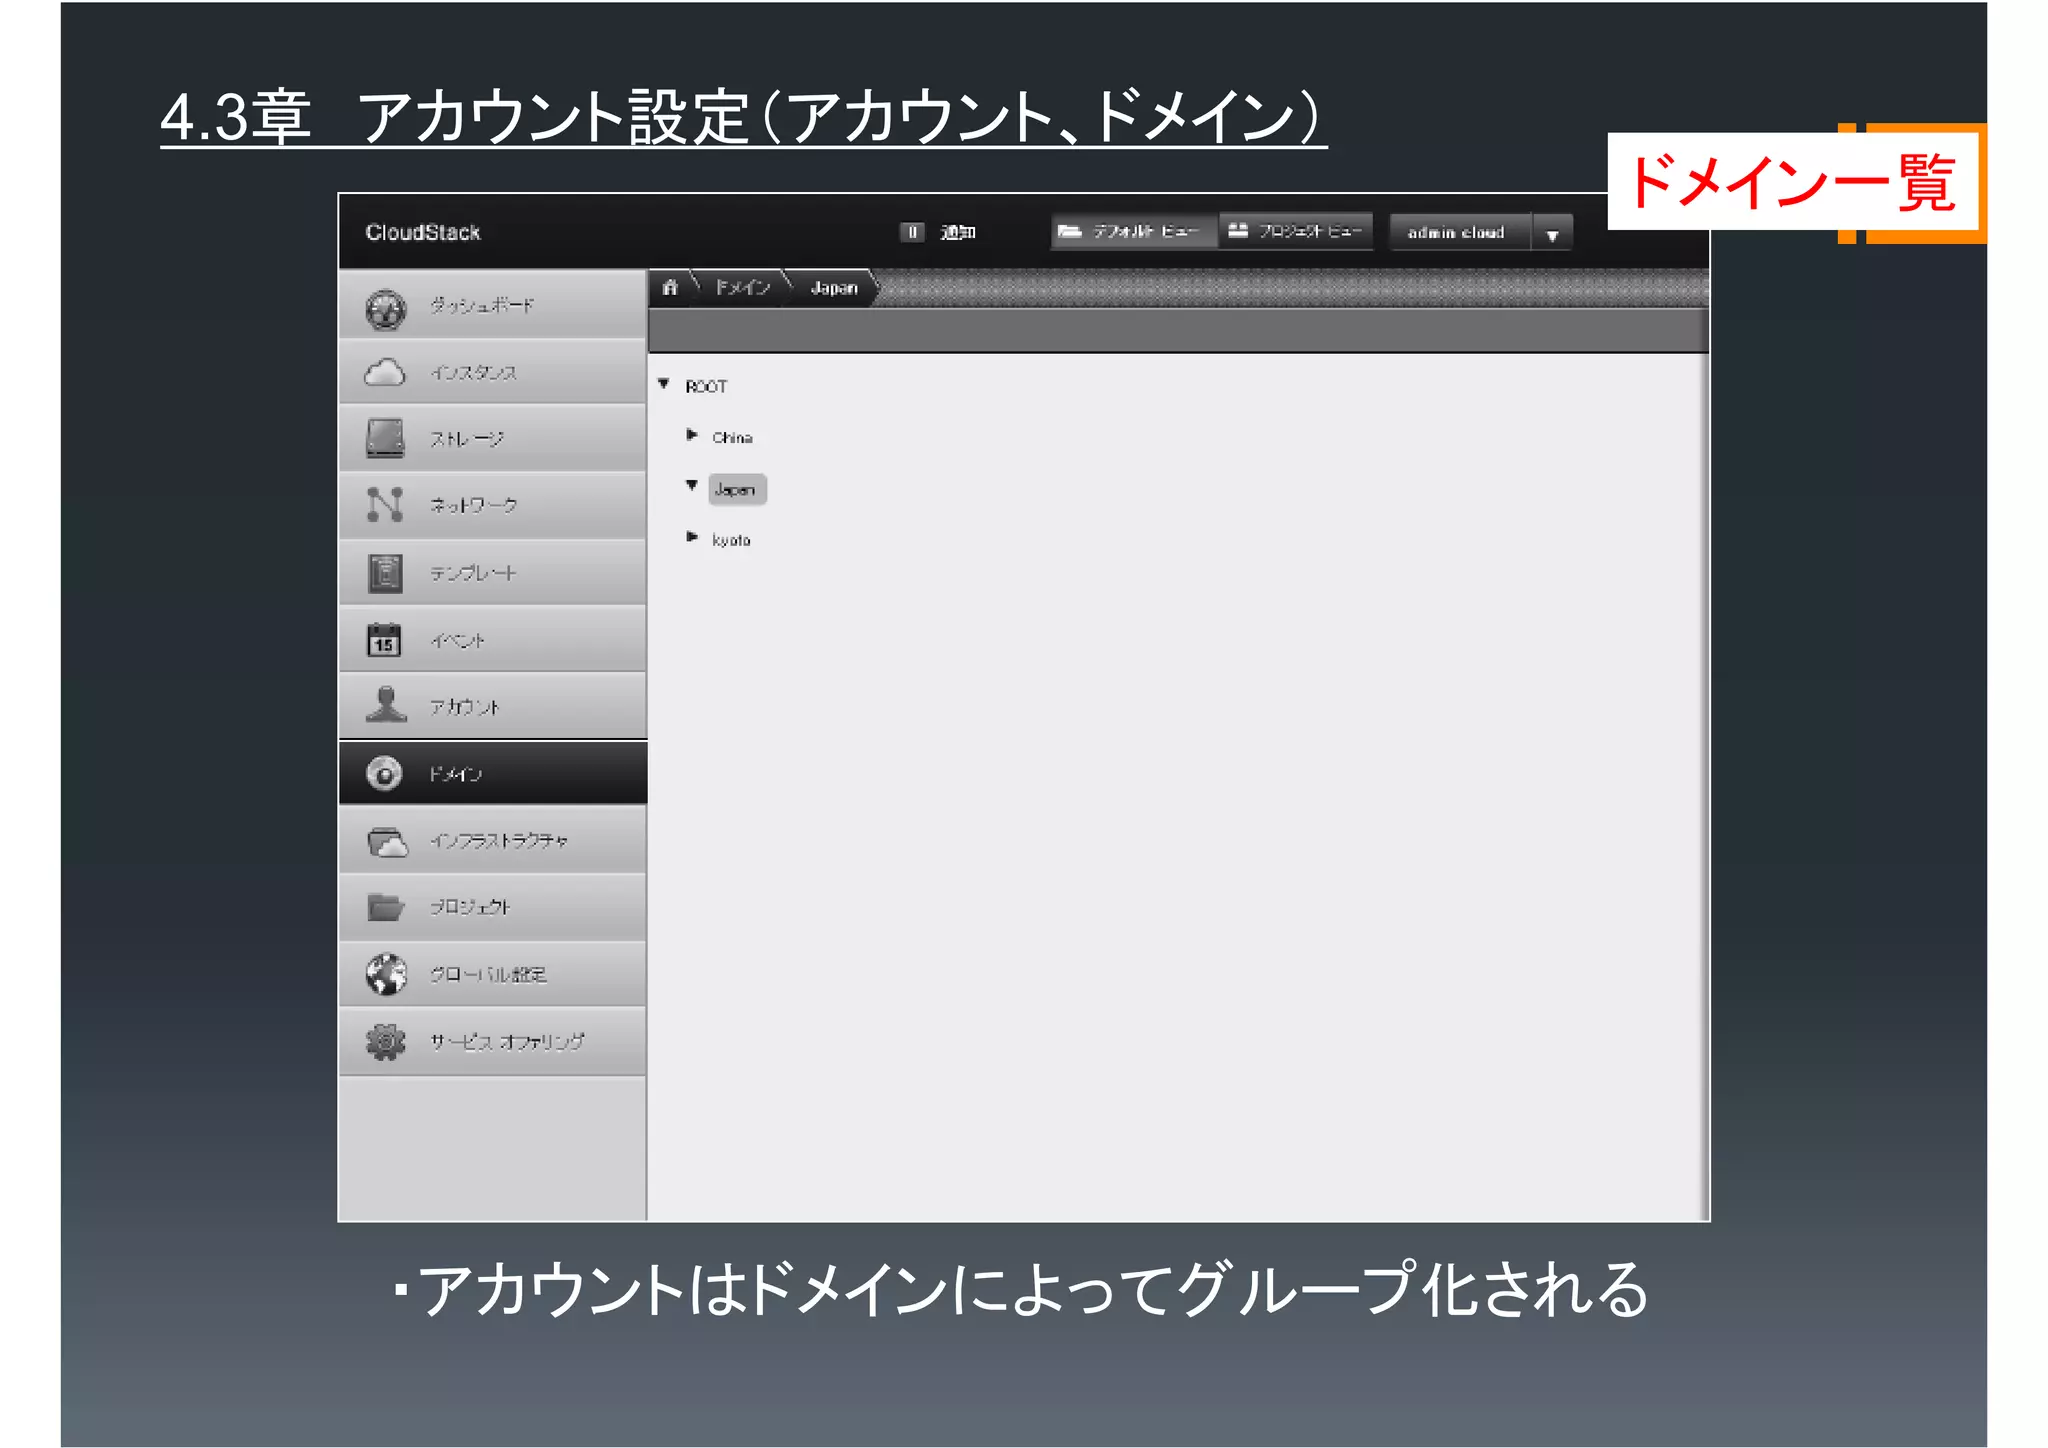Open テンプレート menu item

492,573
